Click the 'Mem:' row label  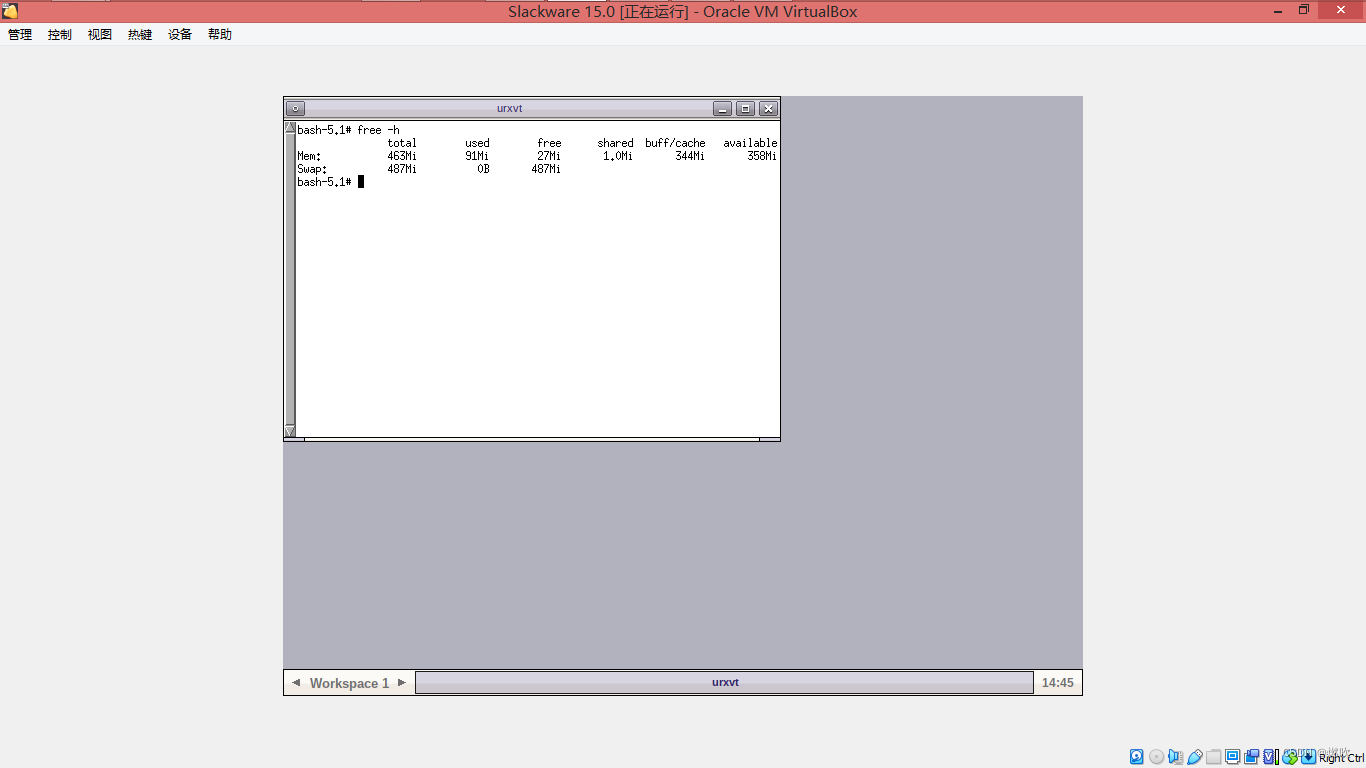(x=309, y=156)
